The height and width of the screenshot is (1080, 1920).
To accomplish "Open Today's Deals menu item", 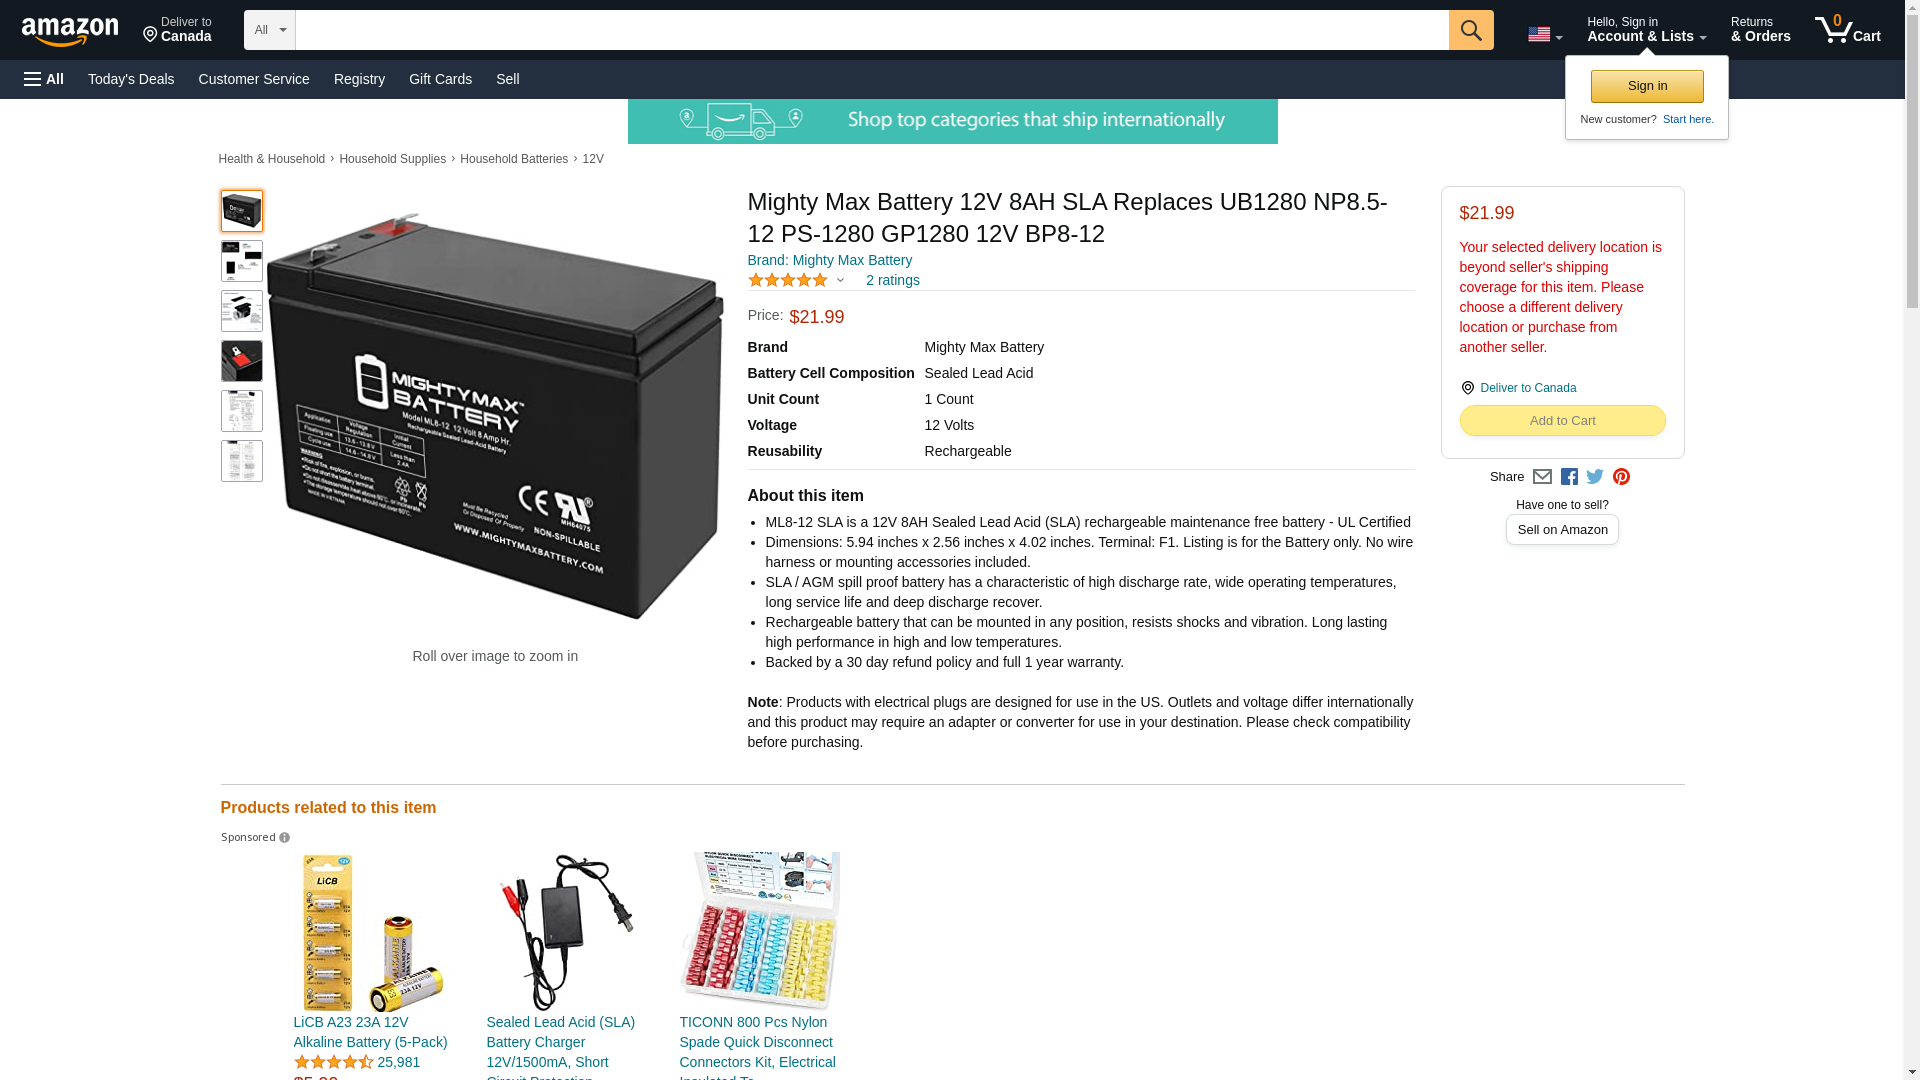I will (x=131, y=79).
